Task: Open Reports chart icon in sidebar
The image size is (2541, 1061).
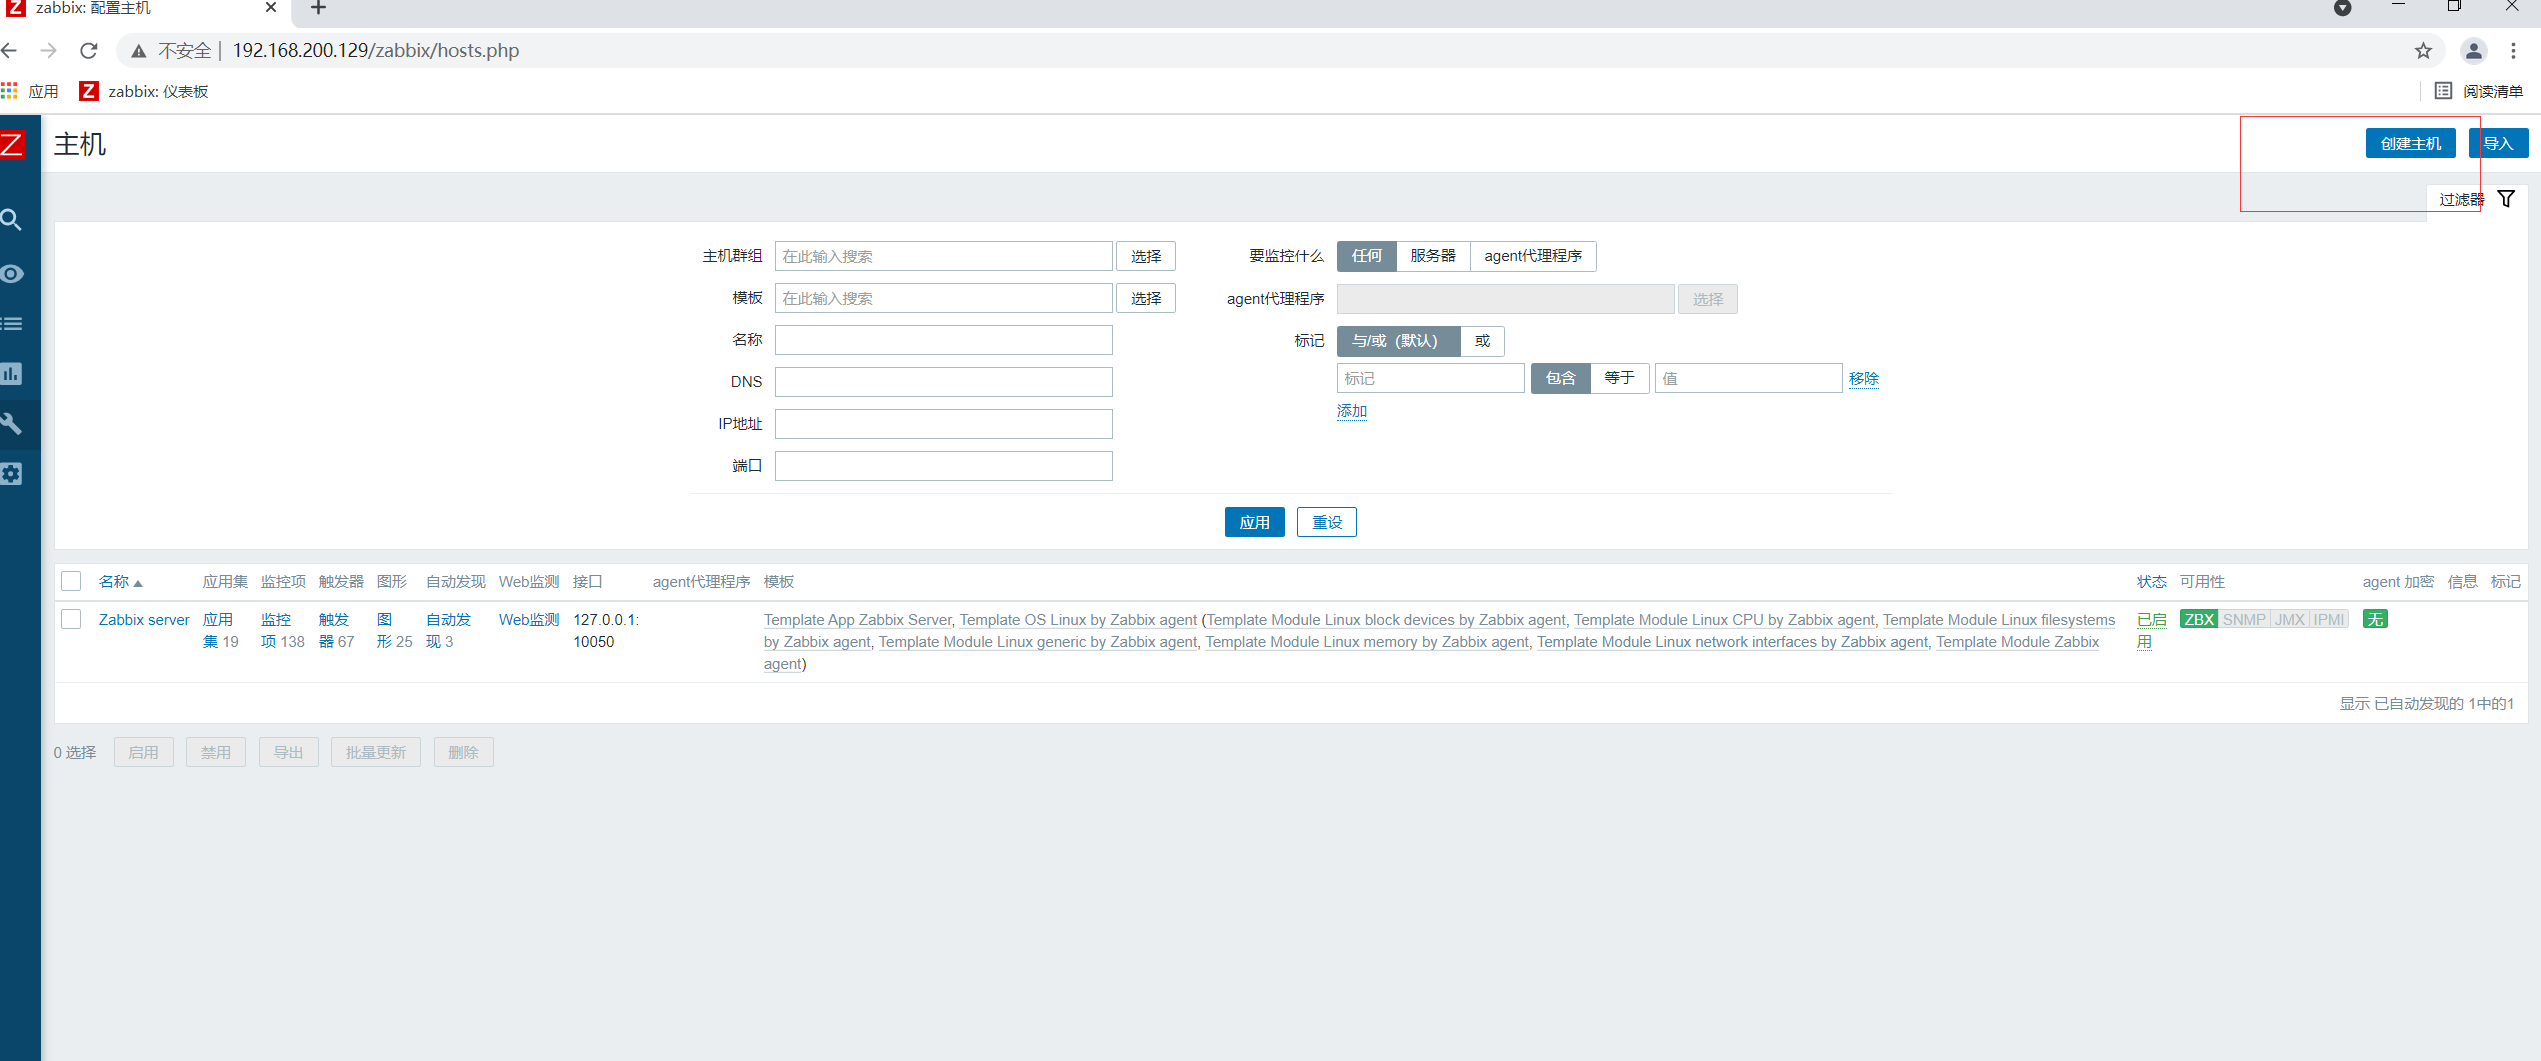Action: click(12, 373)
